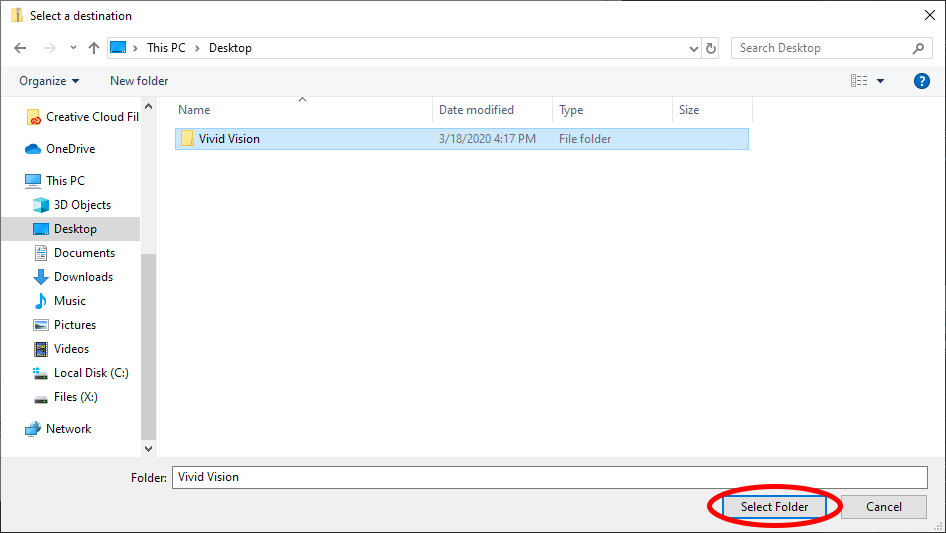
Task: Open the address bar history dropdown
Action: pos(694,49)
